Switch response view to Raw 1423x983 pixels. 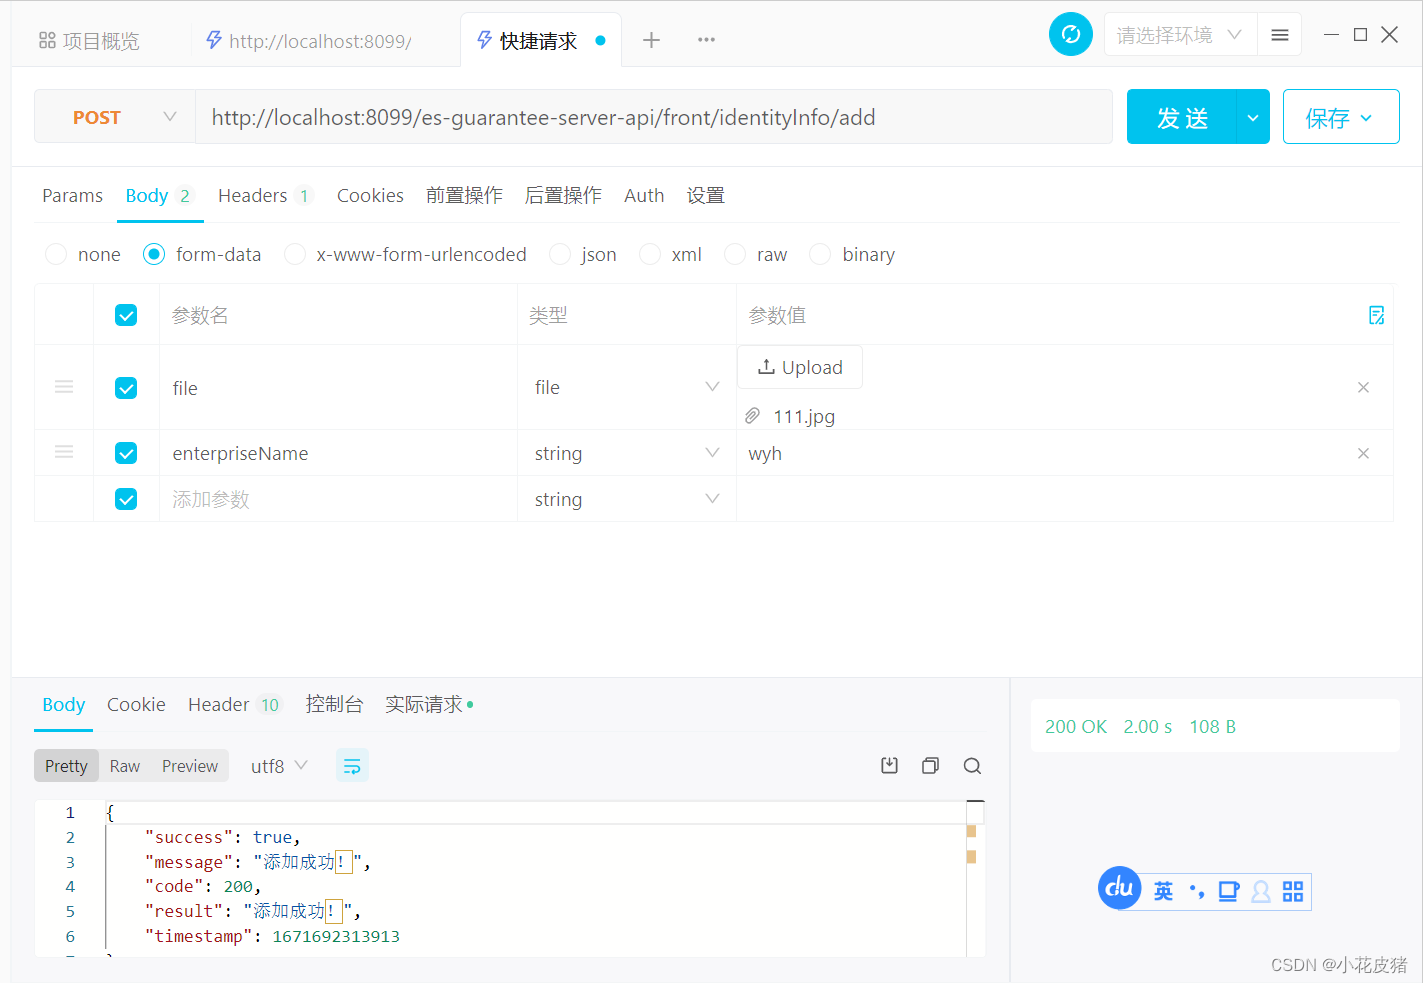pos(125,766)
